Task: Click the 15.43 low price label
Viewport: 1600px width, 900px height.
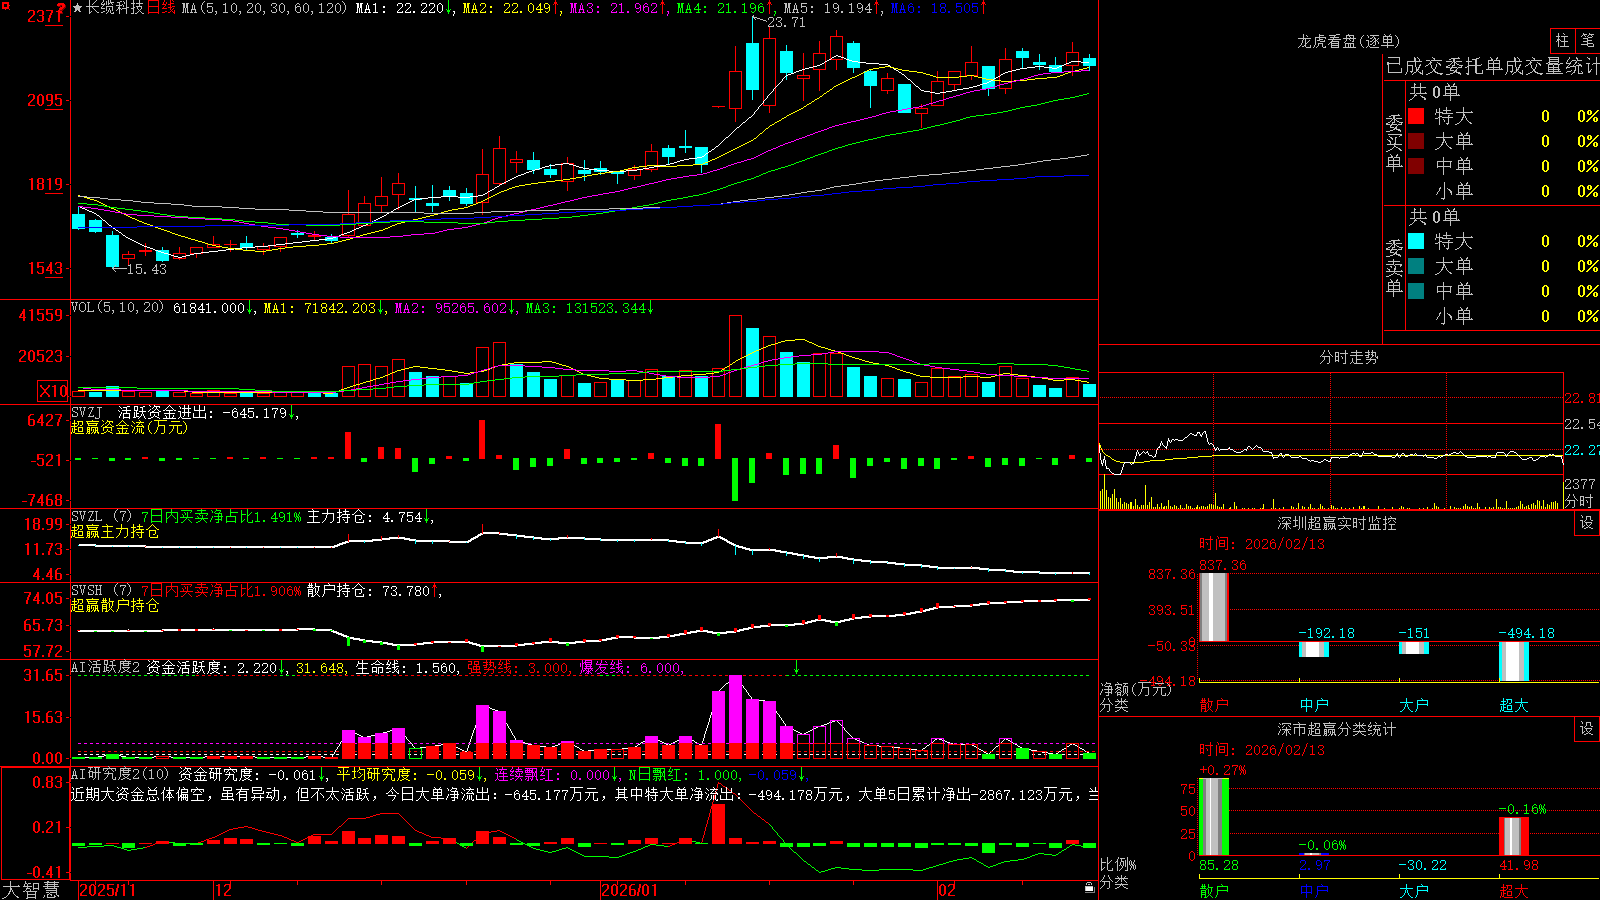Action: [x=147, y=269]
